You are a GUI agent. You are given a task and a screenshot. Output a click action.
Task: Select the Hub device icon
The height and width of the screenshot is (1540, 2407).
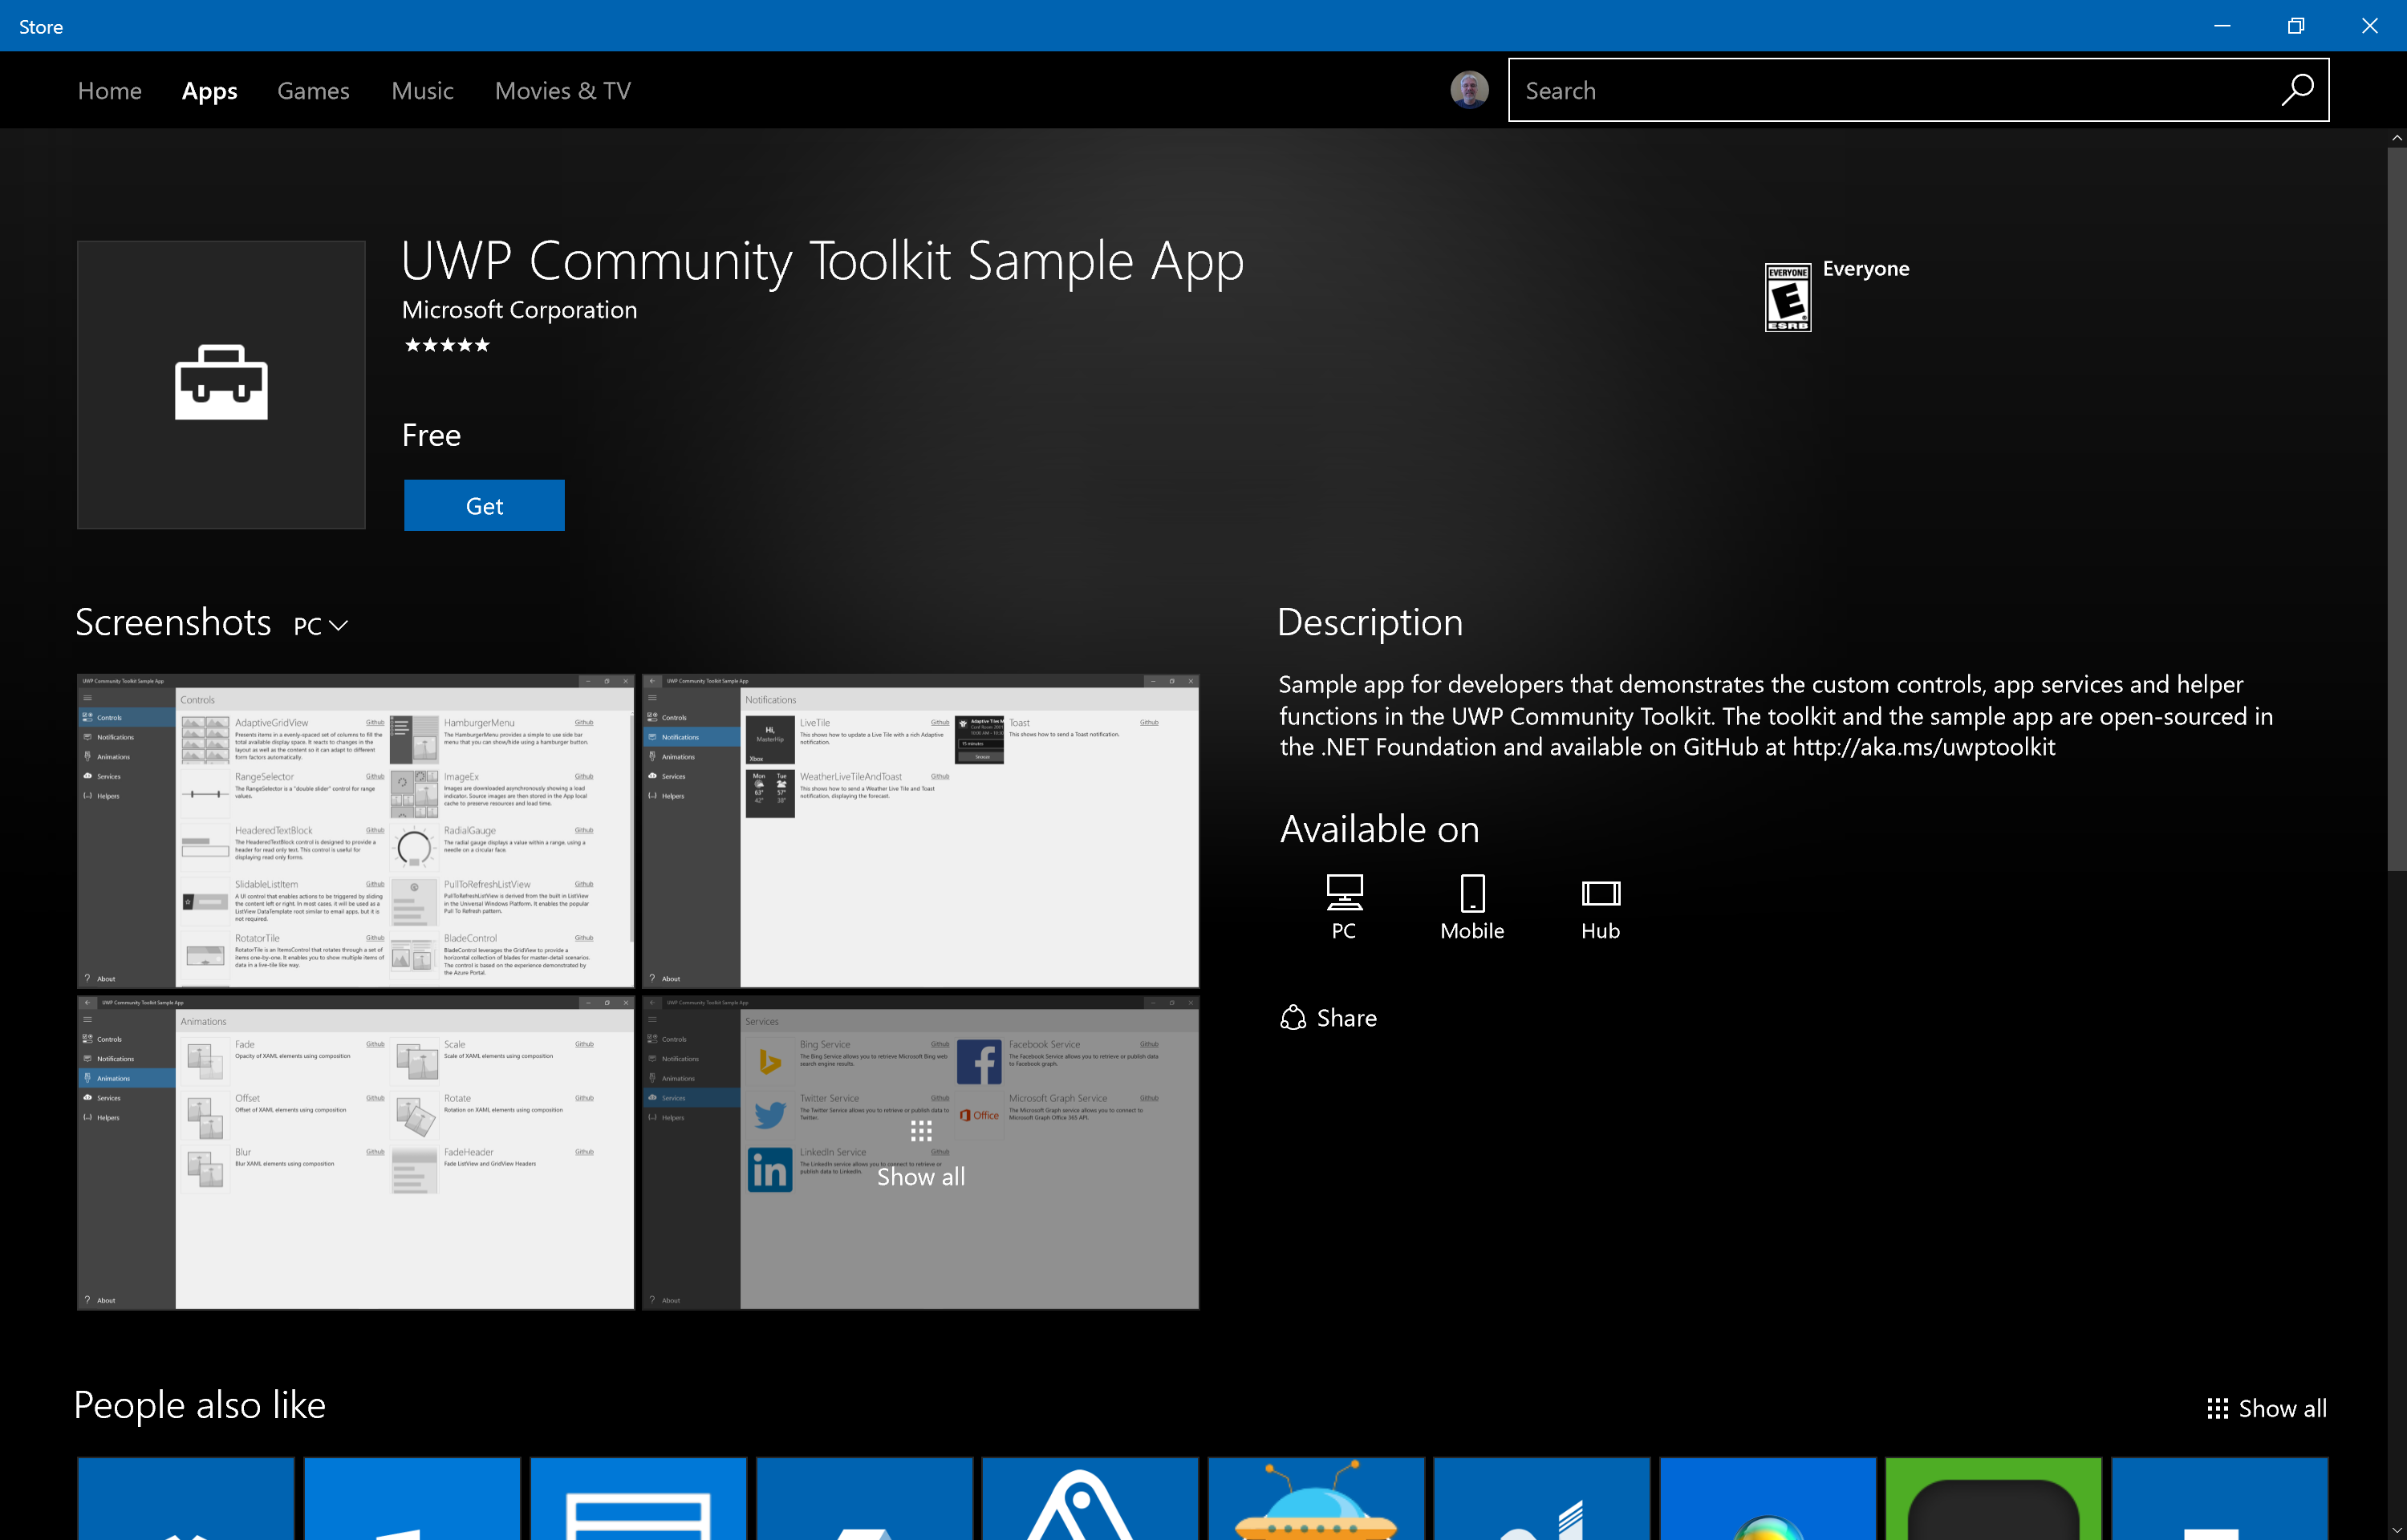click(x=1600, y=892)
